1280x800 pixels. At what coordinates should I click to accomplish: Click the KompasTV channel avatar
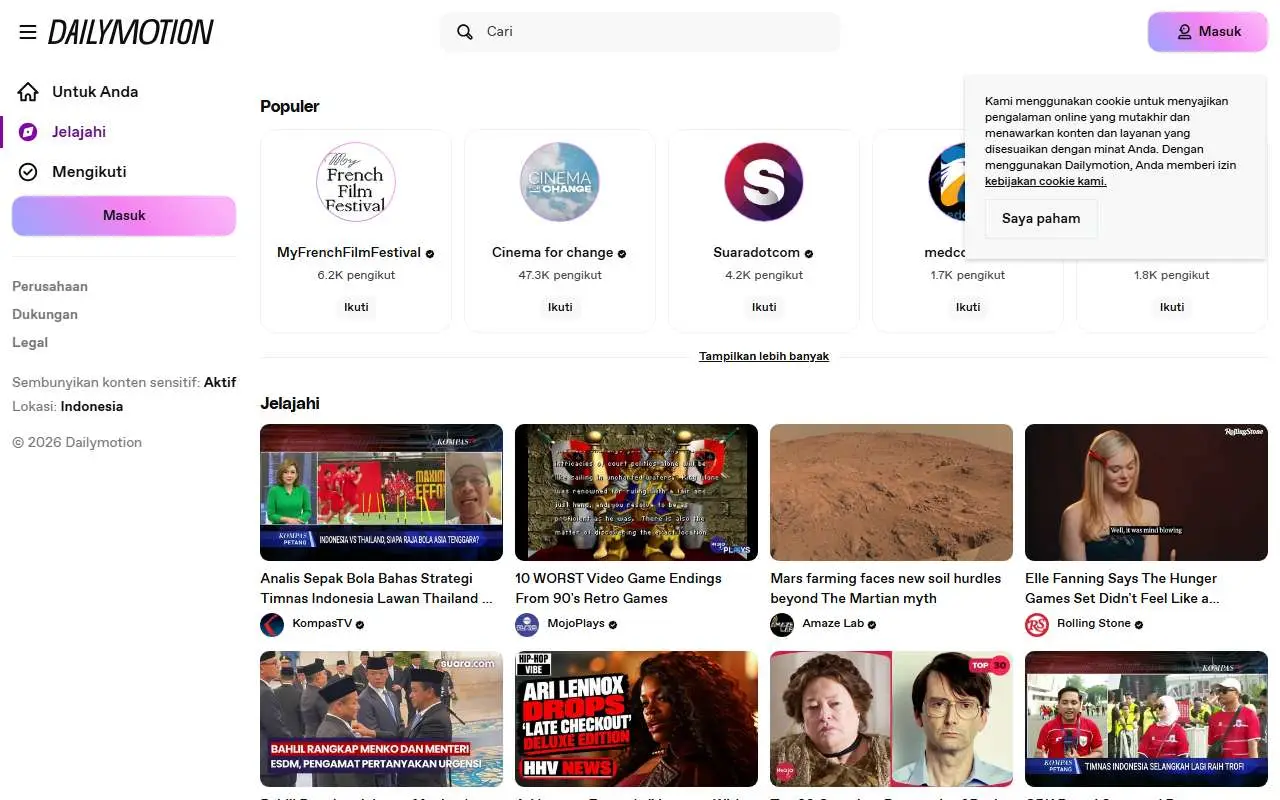[272, 625]
